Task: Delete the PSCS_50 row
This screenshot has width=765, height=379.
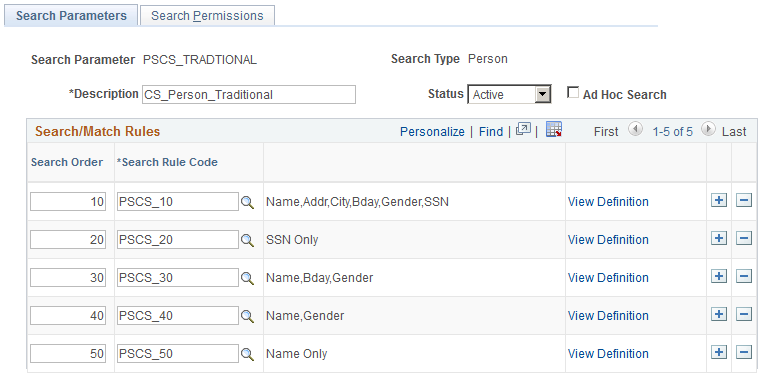Action: tap(744, 353)
